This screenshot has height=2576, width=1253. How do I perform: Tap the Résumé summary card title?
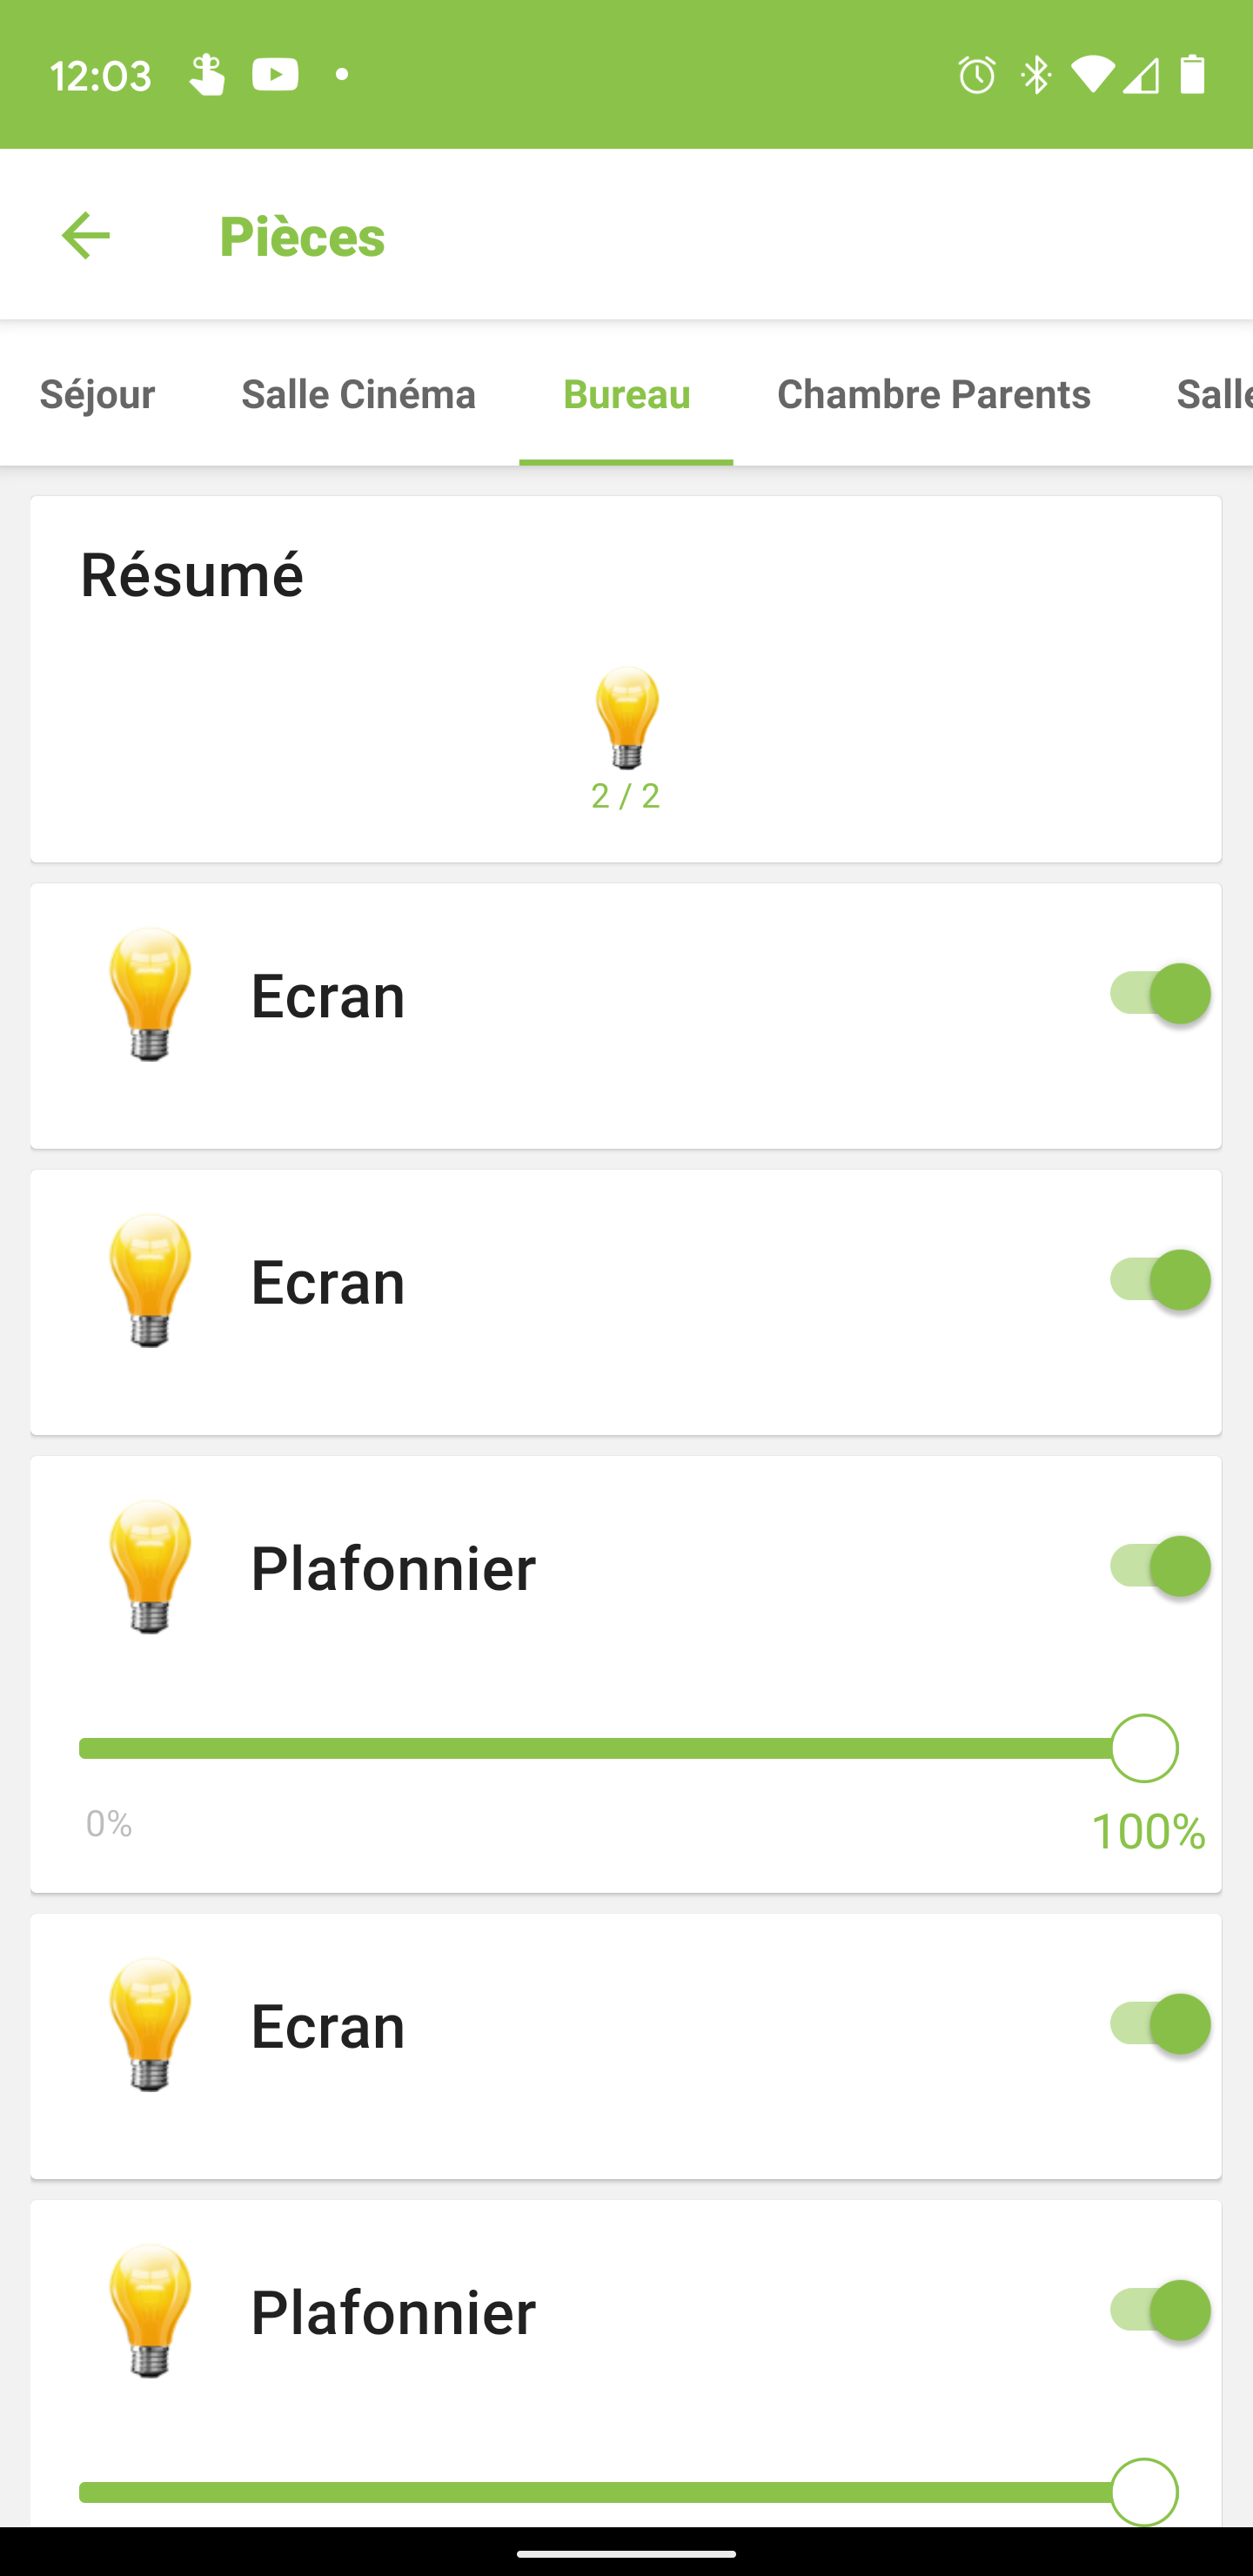click(192, 575)
